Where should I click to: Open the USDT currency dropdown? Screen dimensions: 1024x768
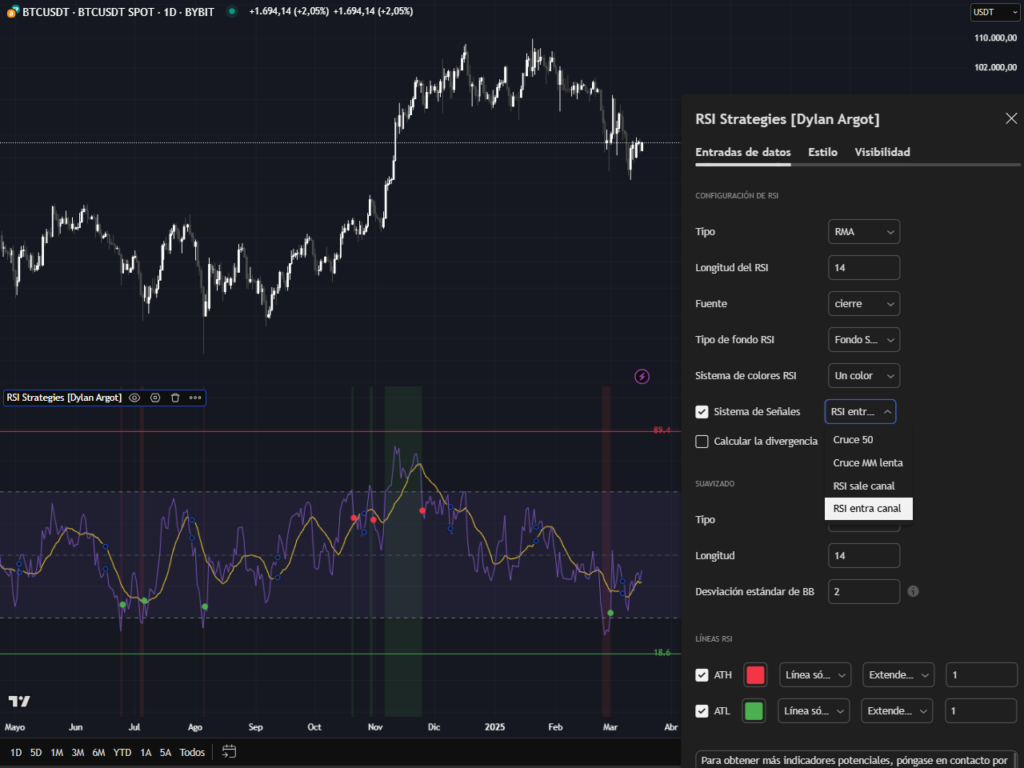point(994,12)
